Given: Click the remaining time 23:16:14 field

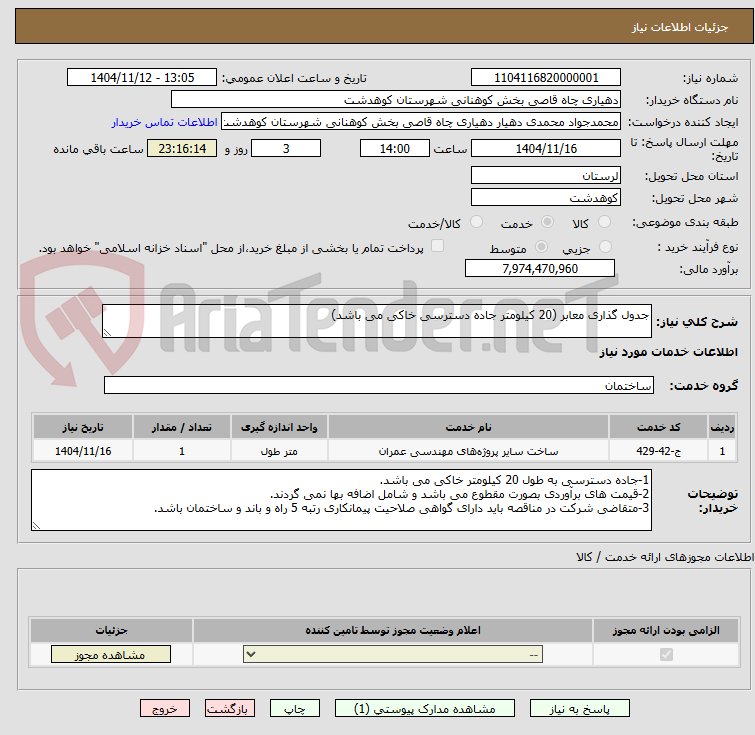Looking at the screenshot, I should tap(182, 148).
